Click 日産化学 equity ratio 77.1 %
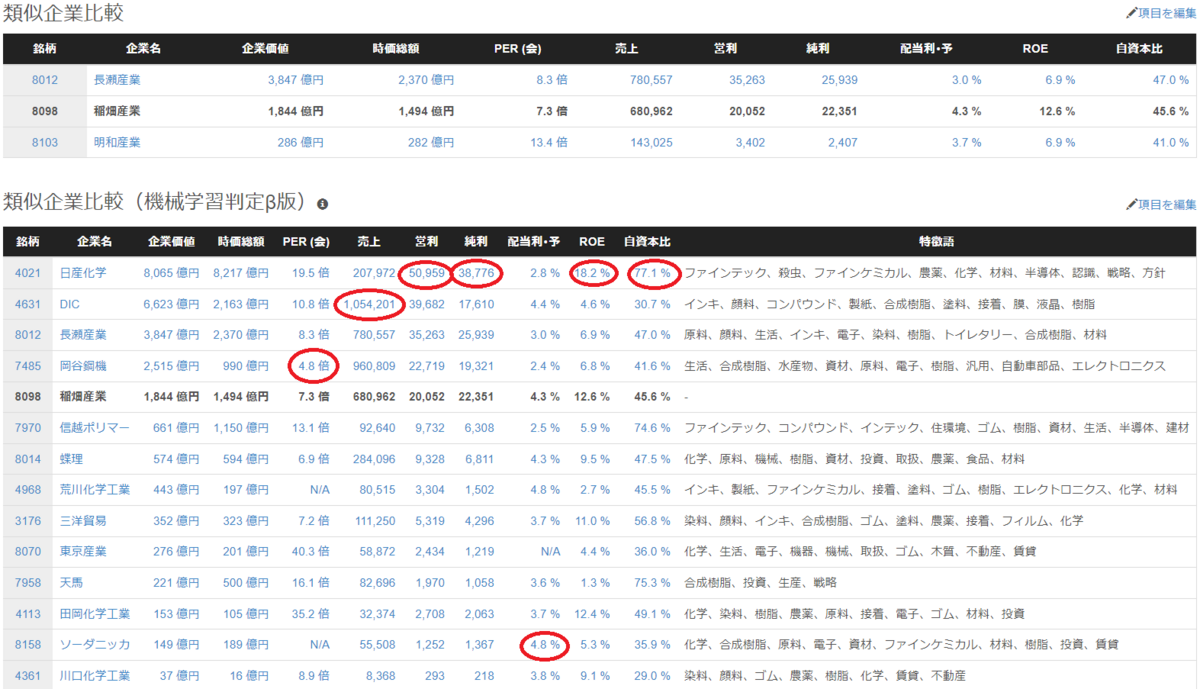Image resolution: width=1200 pixels, height=689 pixels. (653, 272)
